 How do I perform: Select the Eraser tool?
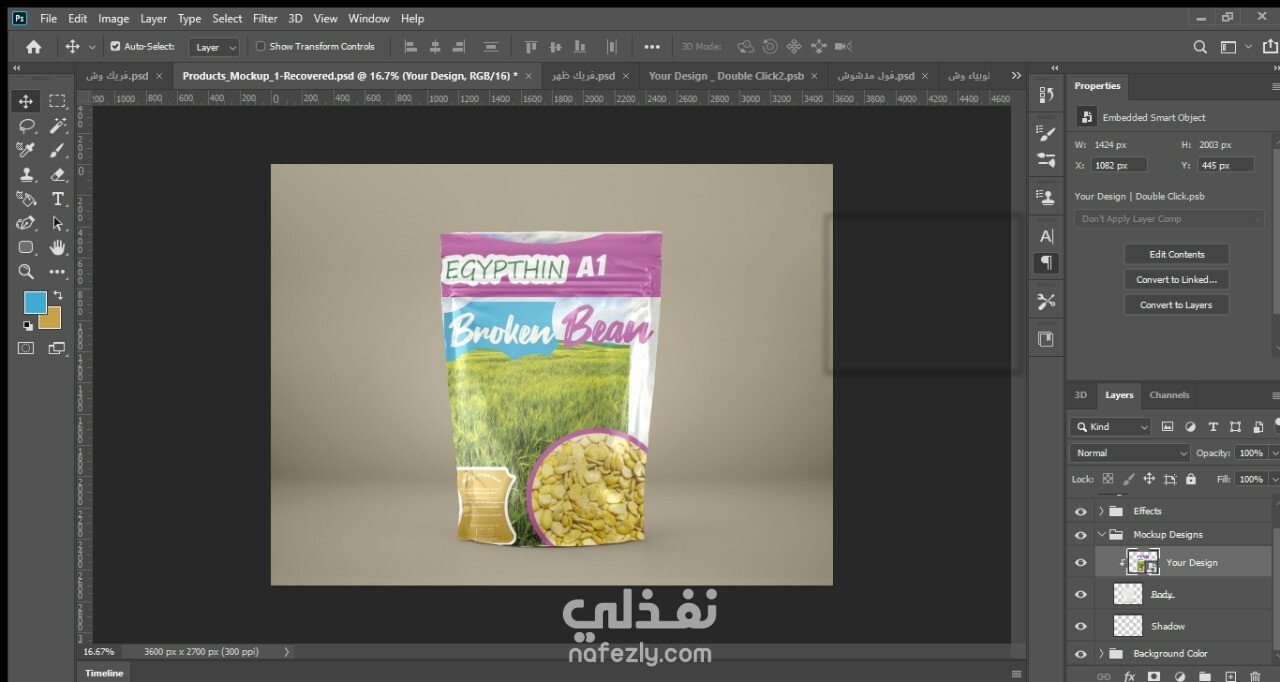pos(58,174)
